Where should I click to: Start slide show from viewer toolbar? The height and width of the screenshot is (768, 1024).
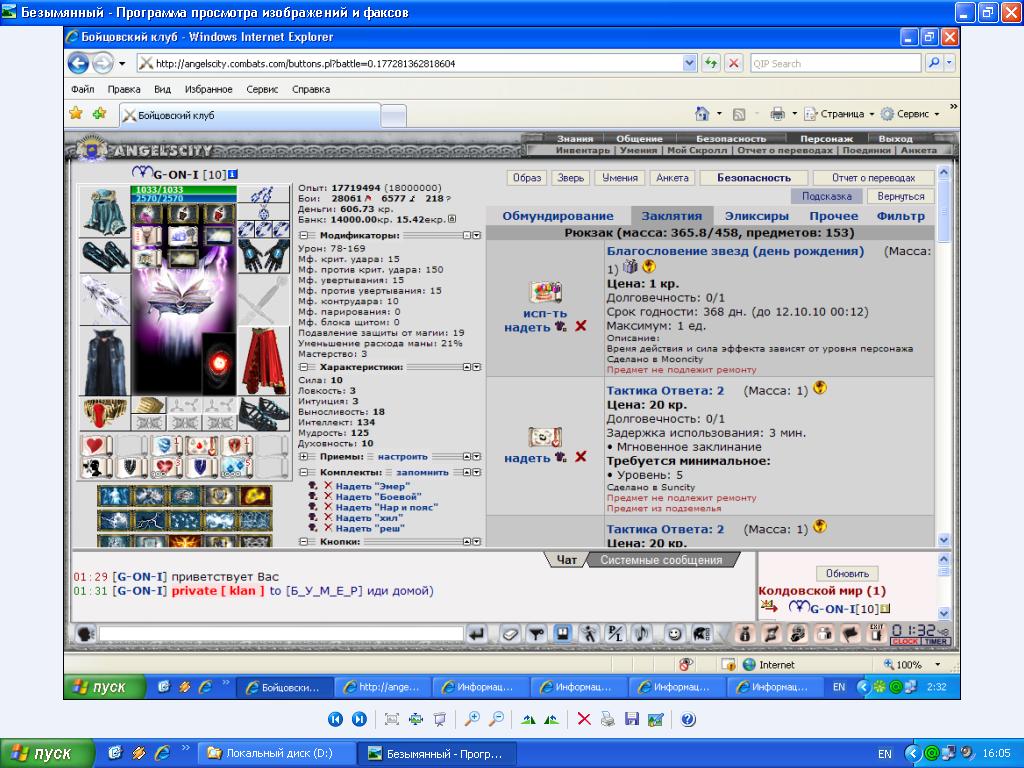pos(440,719)
